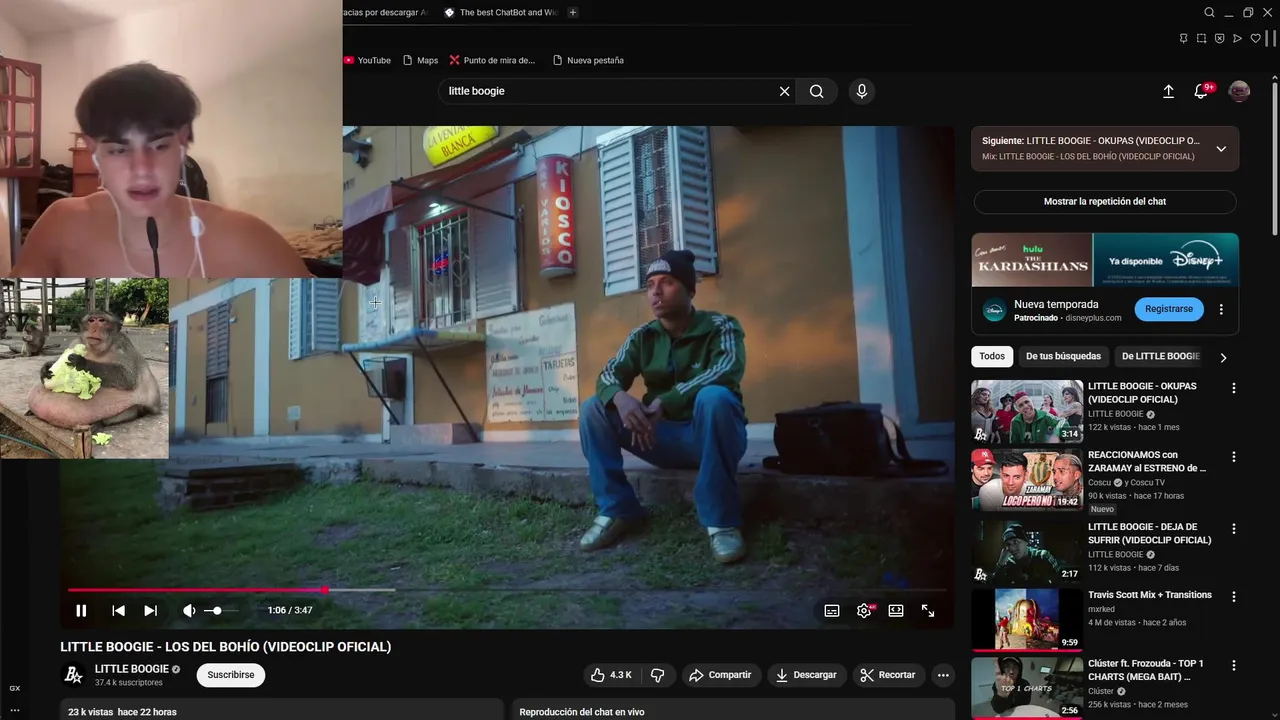Viewport: 1280px width, 720px height.
Task: Open the ad blocker shield icon
Action: [x=1220, y=38]
